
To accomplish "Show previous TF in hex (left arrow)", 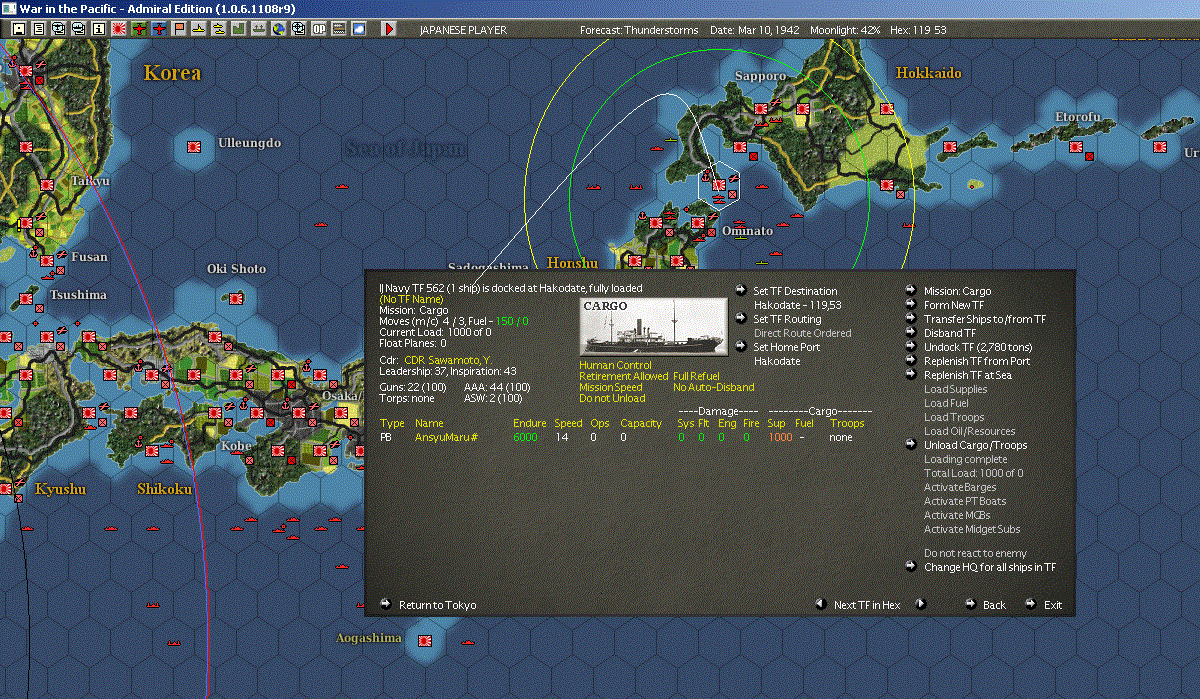I will pos(820,604).
